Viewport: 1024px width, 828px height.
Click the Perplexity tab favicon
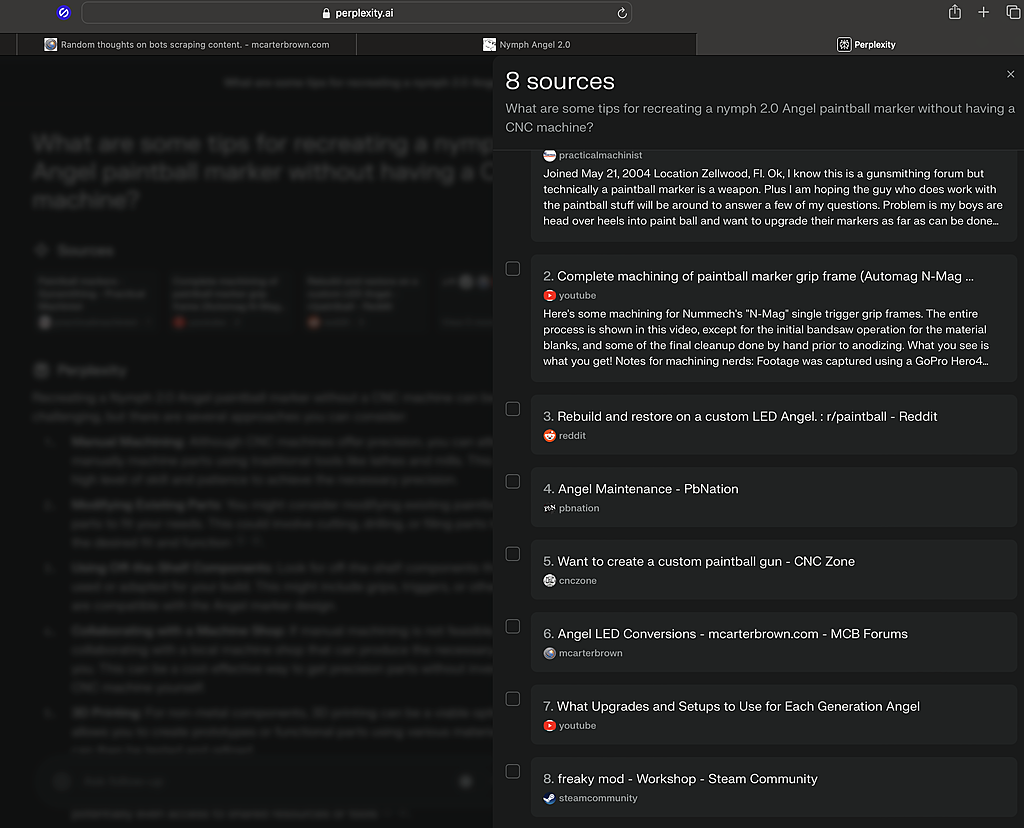tap(844, 44)
